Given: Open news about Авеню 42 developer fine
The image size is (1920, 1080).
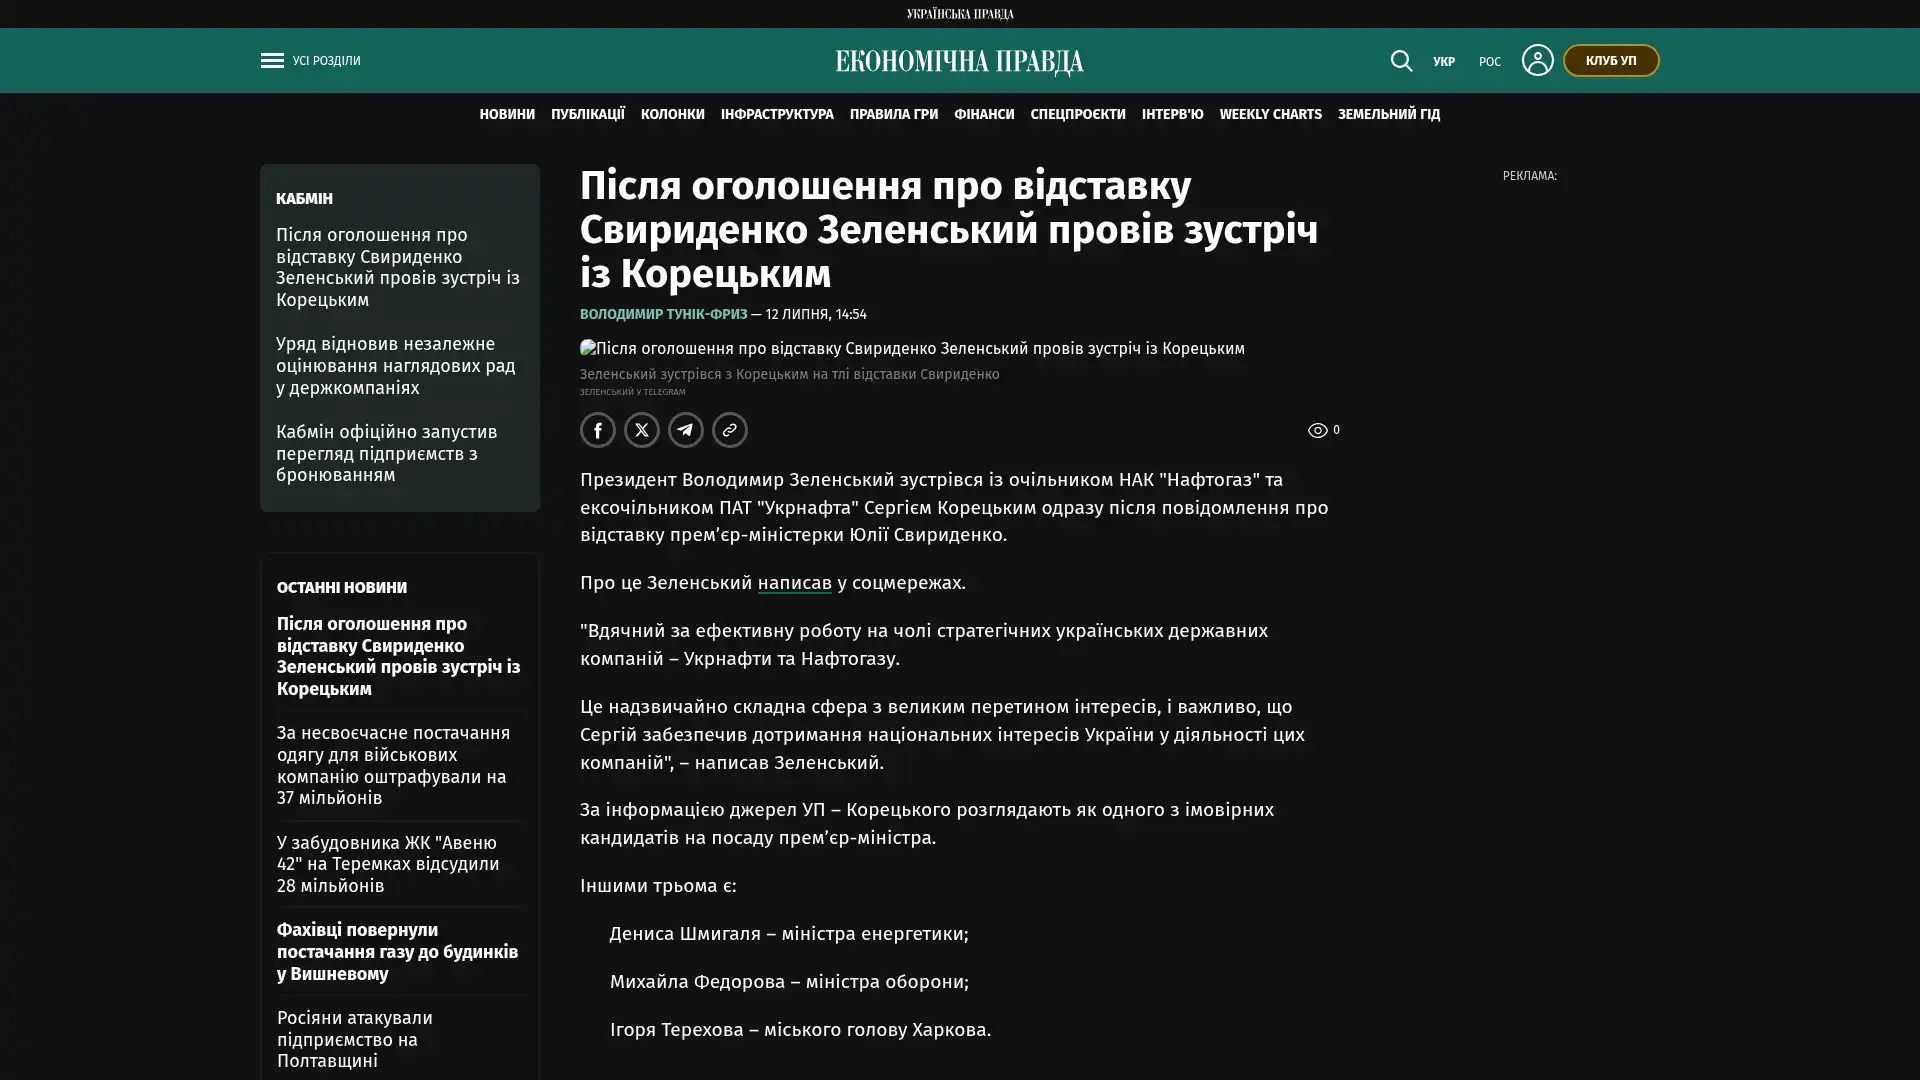Looking at the screenshot, I should (388, 864).
